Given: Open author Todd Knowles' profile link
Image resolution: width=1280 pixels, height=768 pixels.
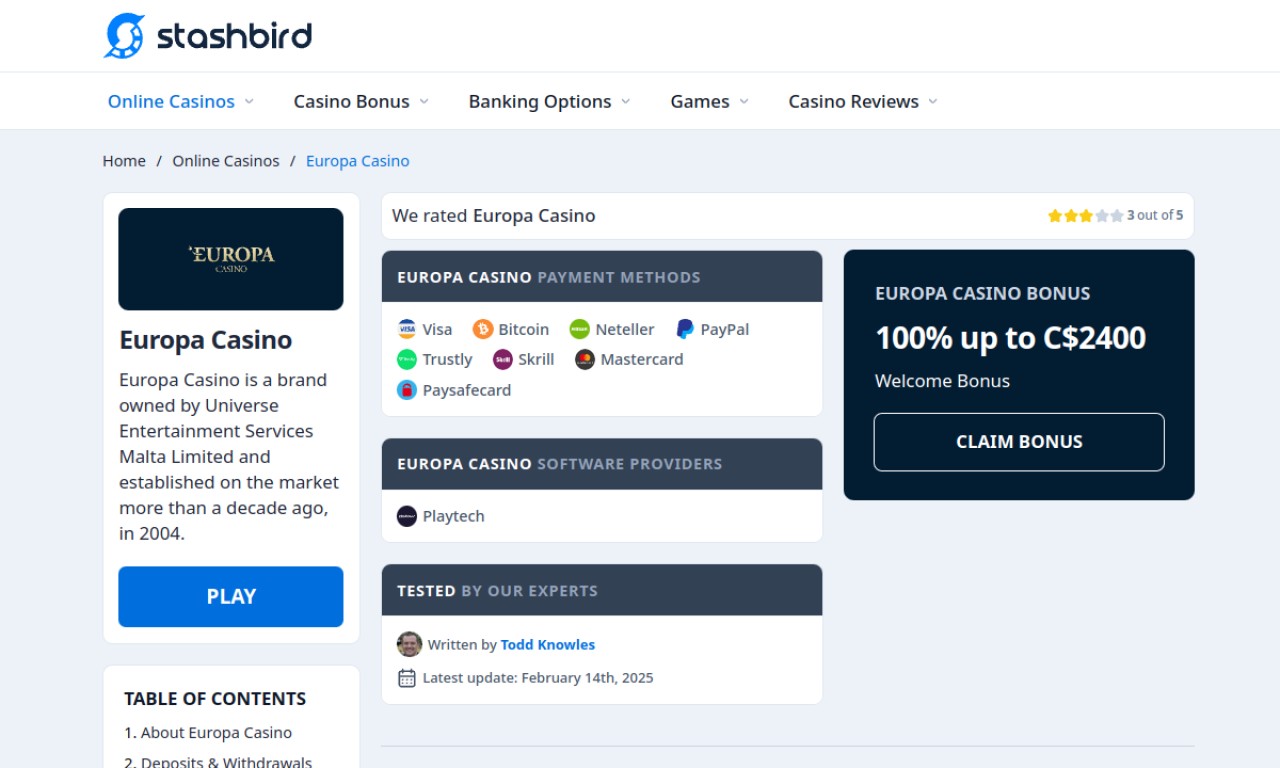Looking at the screenshot, I should pos(548,645).
